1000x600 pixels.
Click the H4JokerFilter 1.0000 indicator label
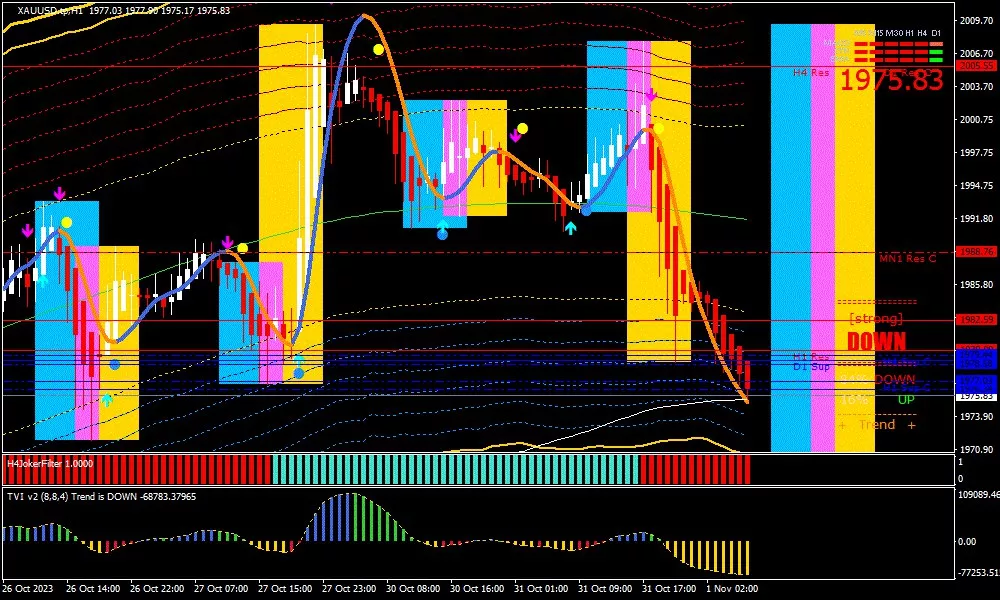point(50,464)
